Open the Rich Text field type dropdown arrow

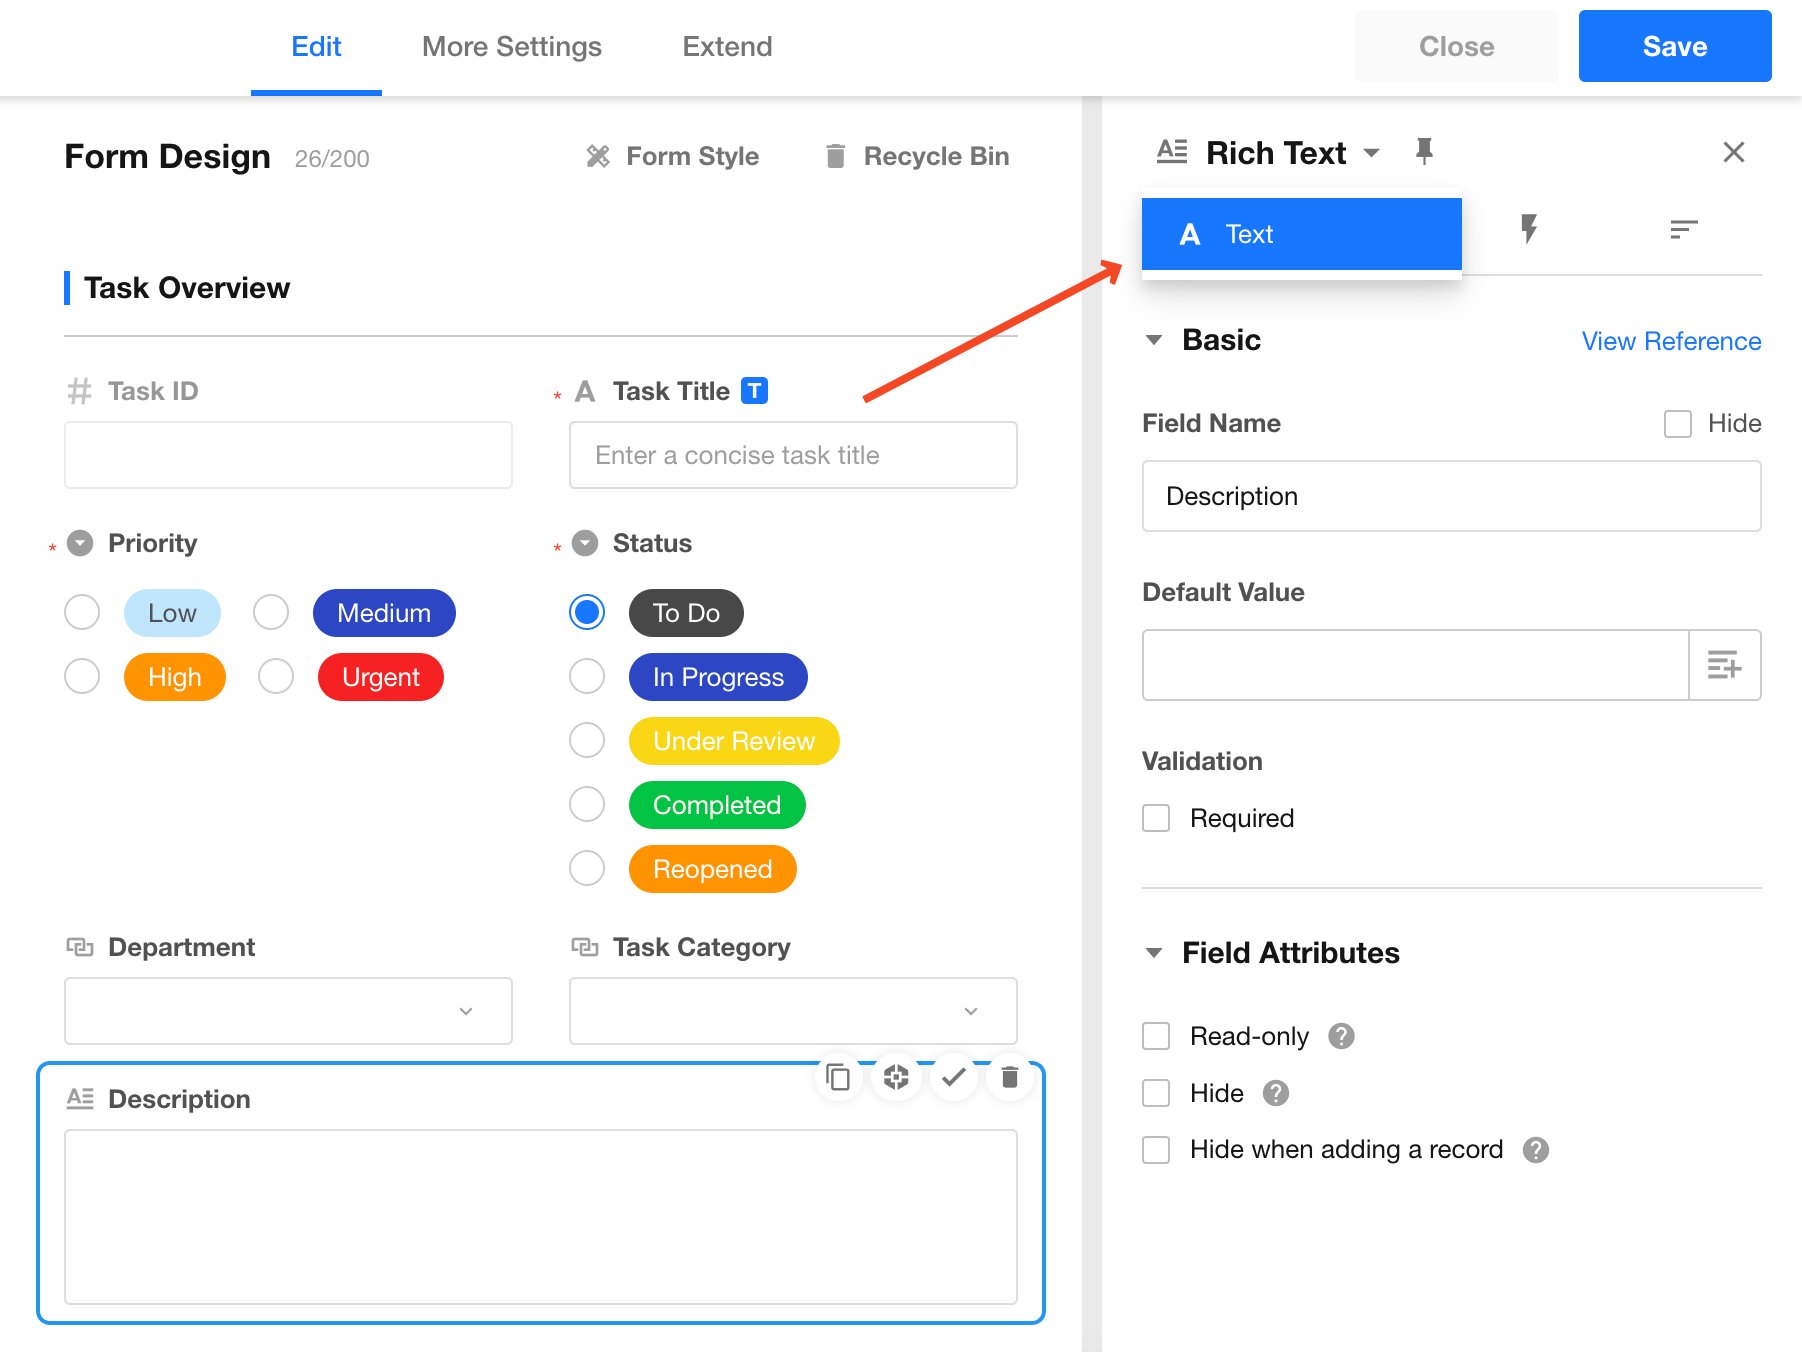pyautogui.click(x=1372, y=153)
